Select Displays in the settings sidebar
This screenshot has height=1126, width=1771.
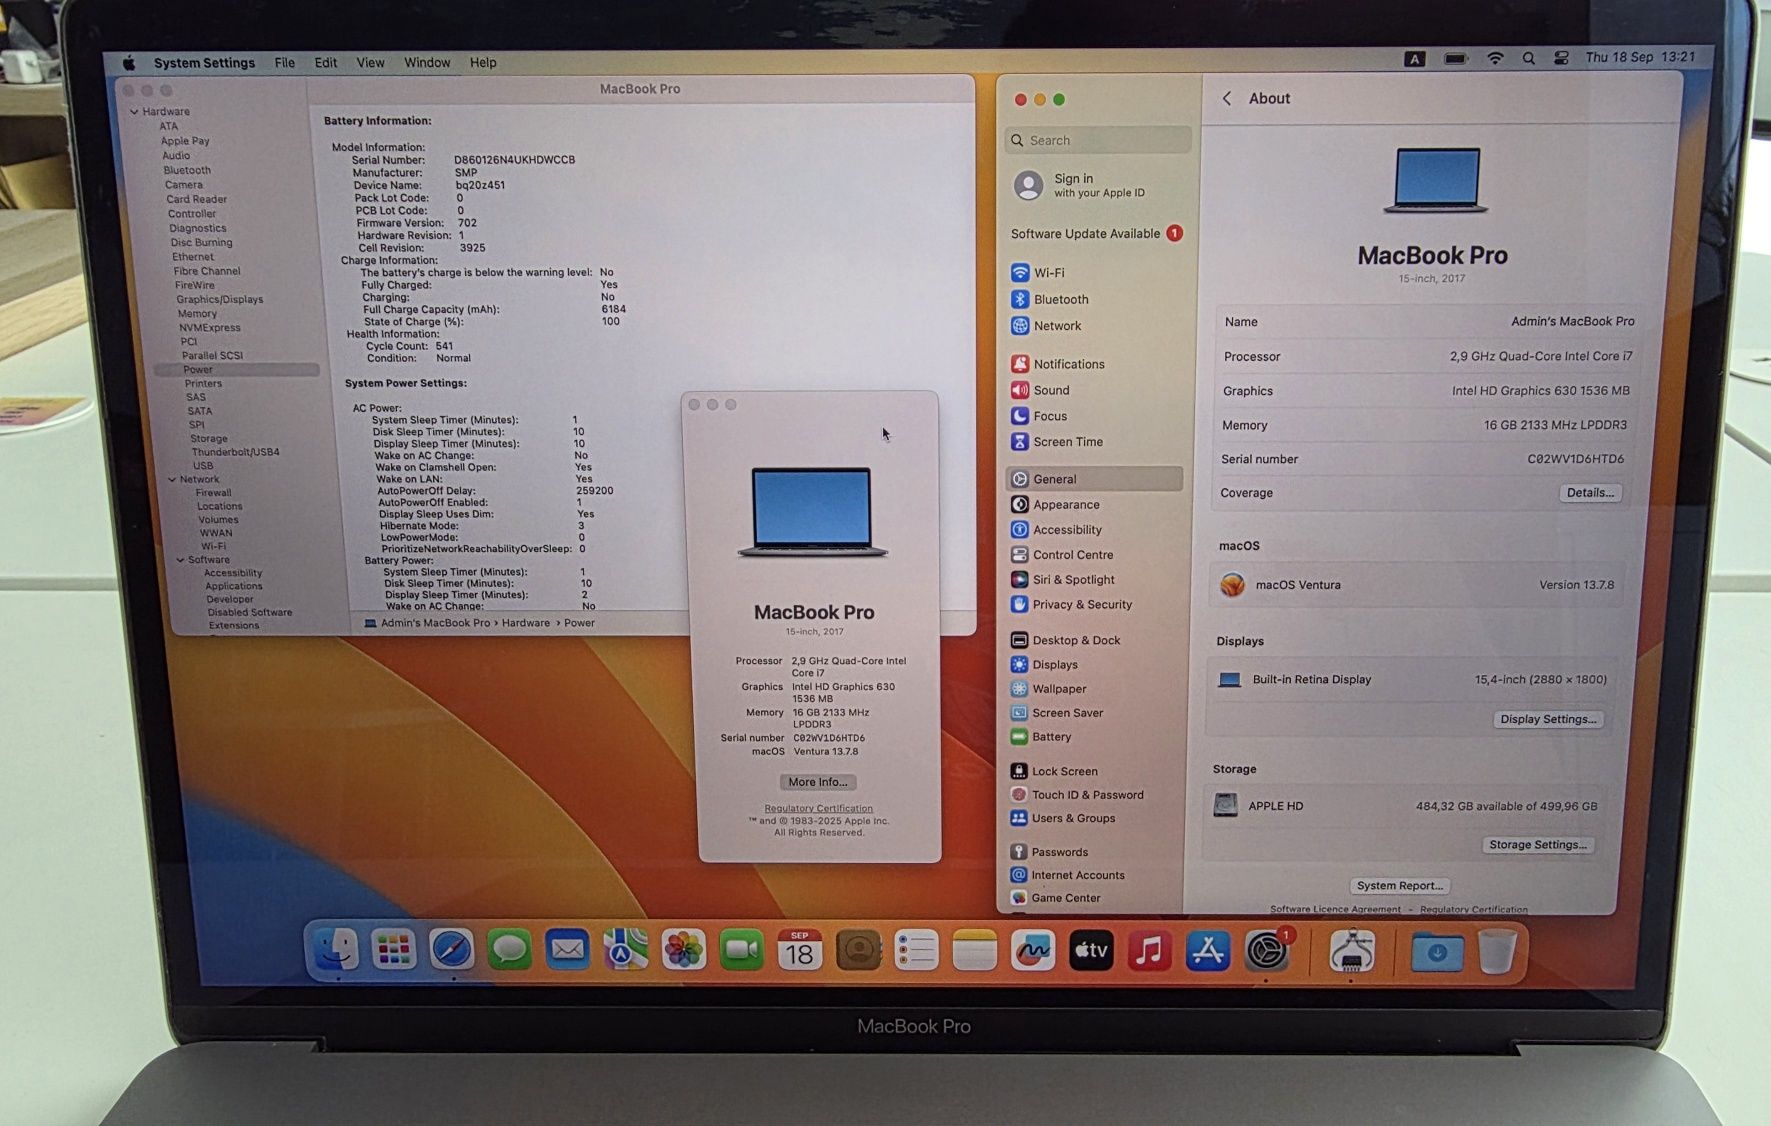tap(1044, 665)
